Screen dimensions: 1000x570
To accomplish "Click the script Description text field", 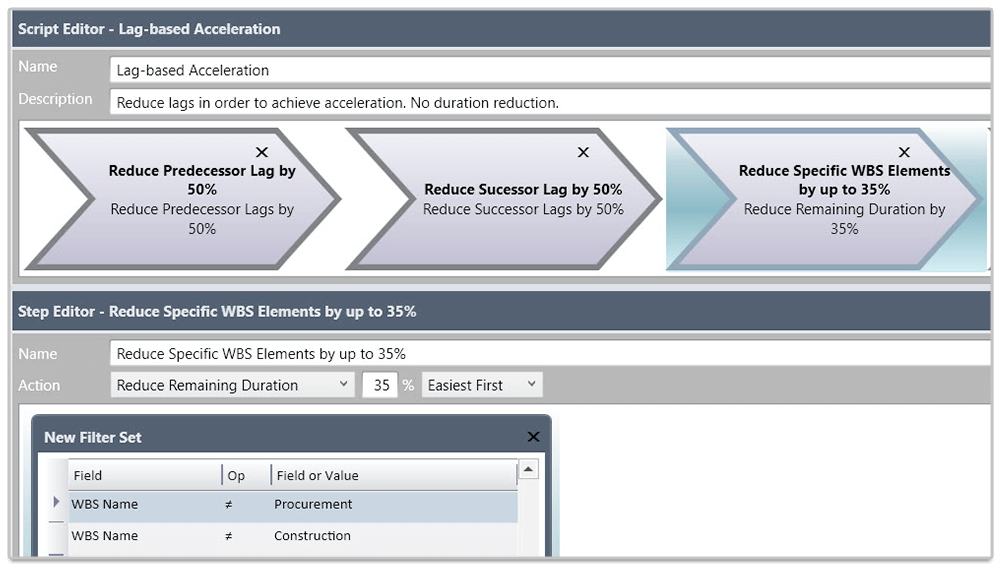I will point(550,102).
